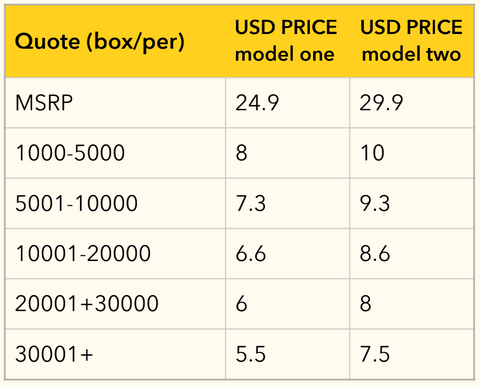Select model one price 8 cell
This screenshot has width=480, height=386.
[x=288, y=153]
